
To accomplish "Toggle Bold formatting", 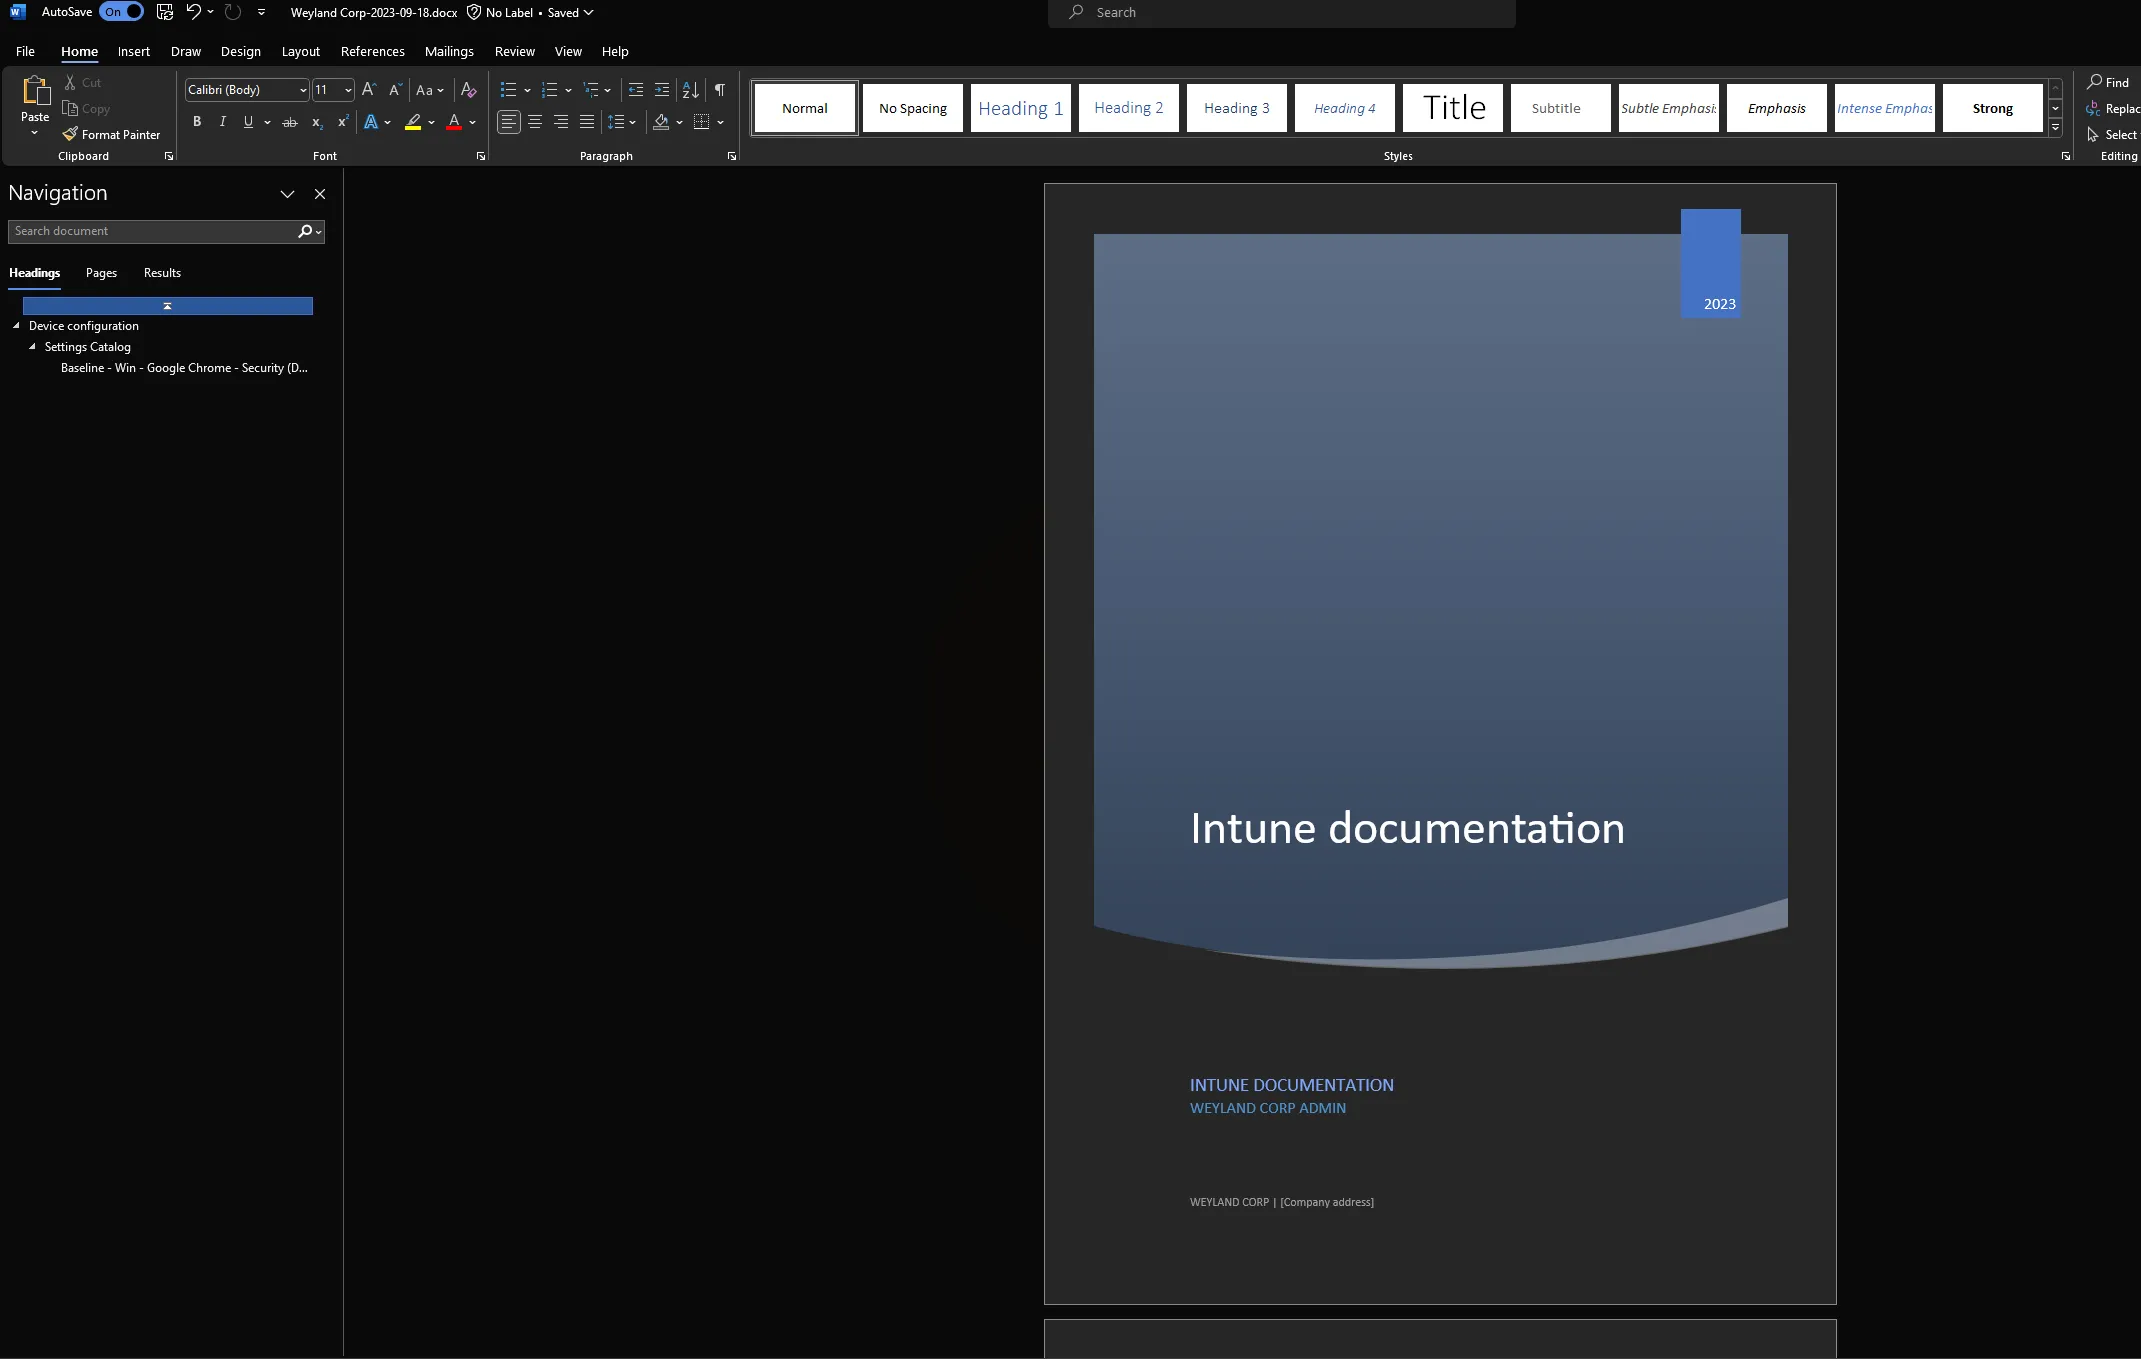I will pyautogui.click(x=197, y=122).
